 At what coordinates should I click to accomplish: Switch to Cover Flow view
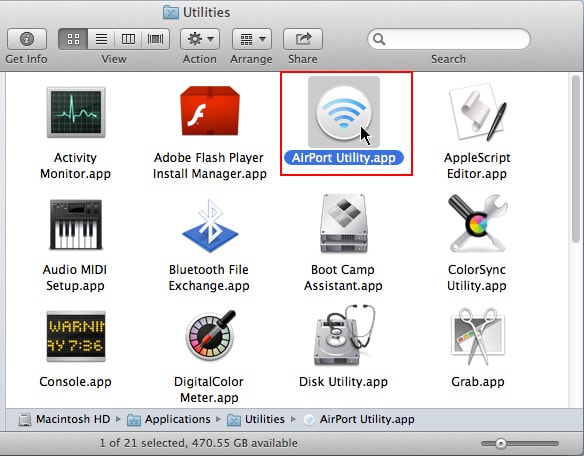tap(155, 39)
